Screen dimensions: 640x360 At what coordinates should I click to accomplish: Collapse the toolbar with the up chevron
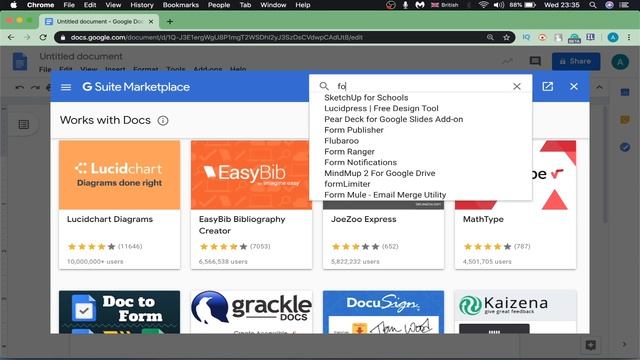[599, 87]
